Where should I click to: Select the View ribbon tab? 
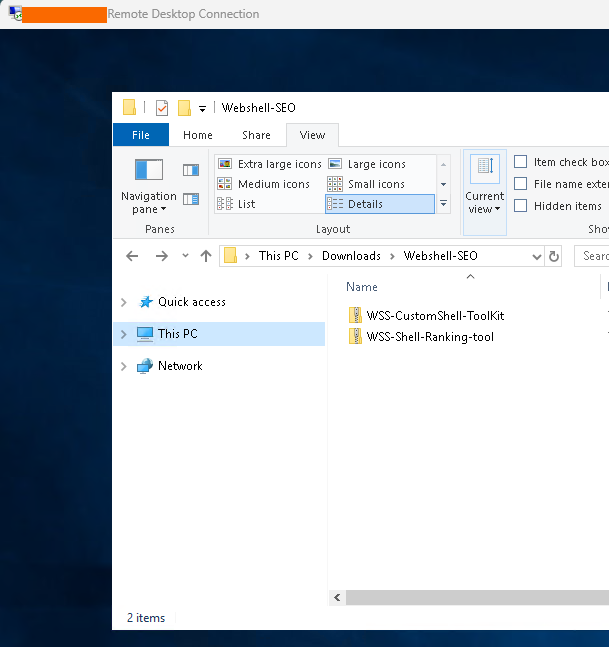312,135
